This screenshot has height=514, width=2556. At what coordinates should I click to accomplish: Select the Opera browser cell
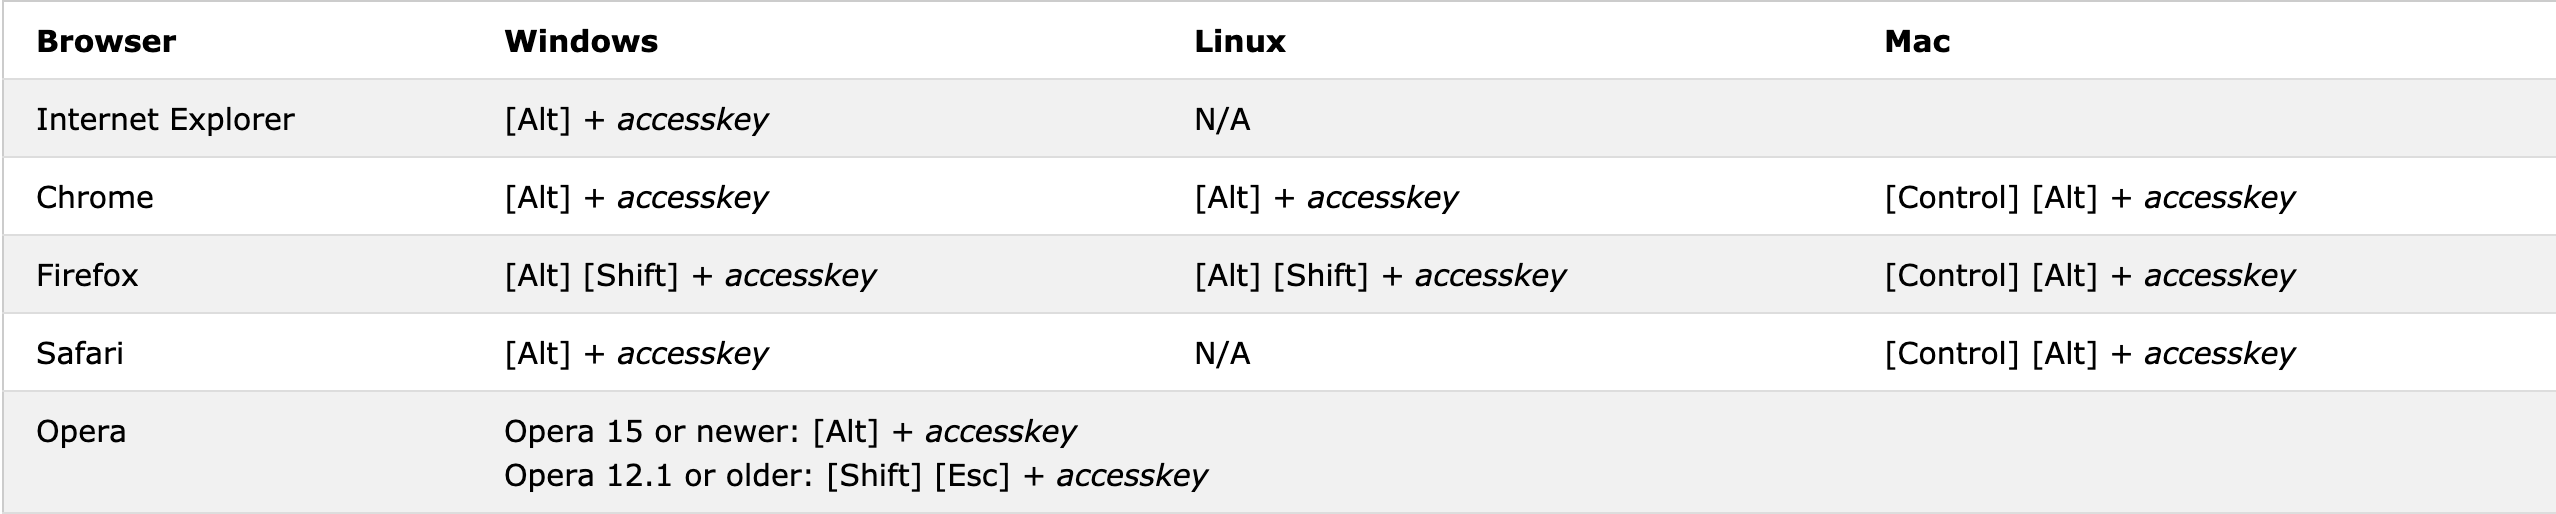(81, 431)
